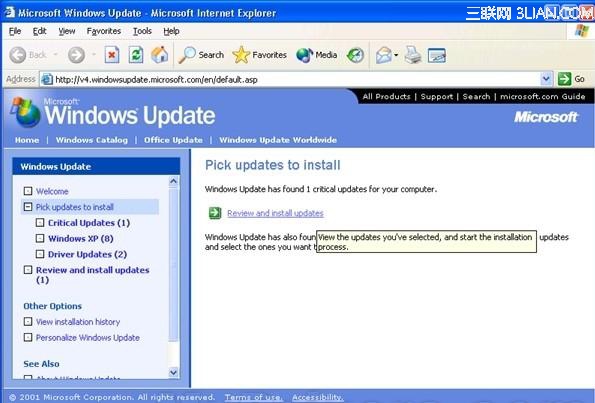Open the All Products link

click(386, 96)
